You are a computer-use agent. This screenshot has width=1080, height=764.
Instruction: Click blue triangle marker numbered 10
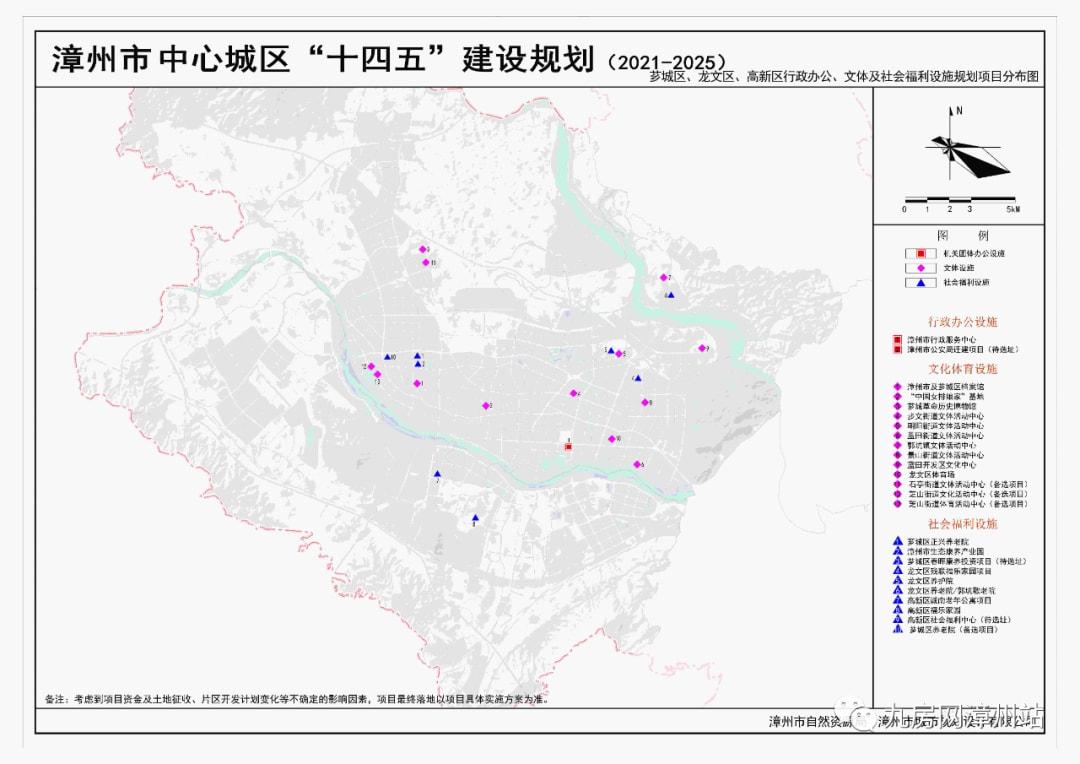tap(387, 357)
